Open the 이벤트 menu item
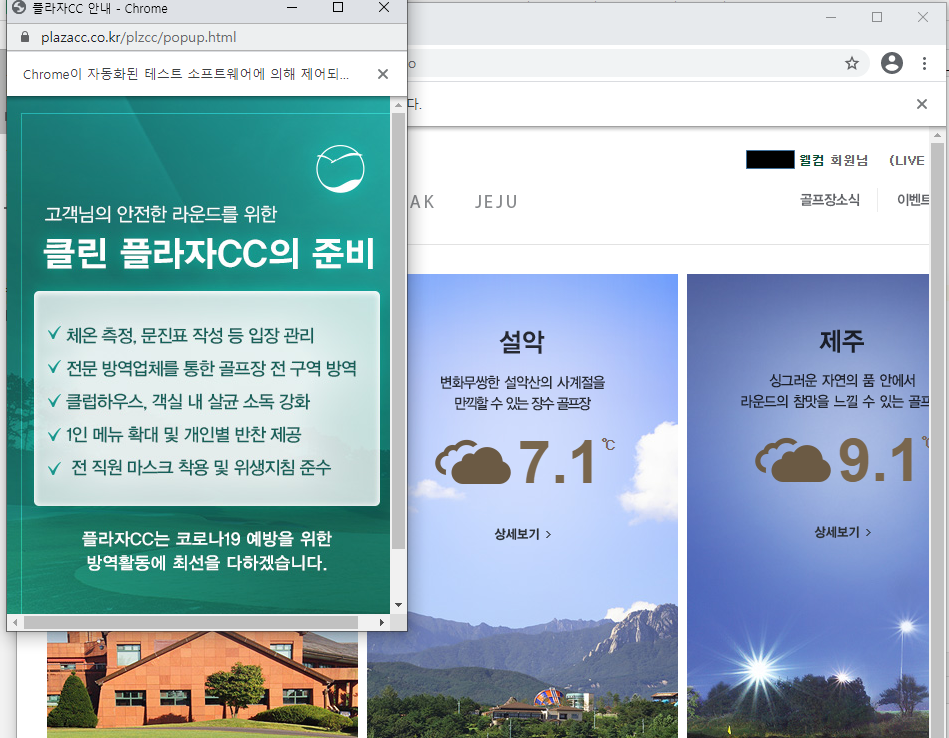This screenshot has width=949, height=738. coord(913,200)
